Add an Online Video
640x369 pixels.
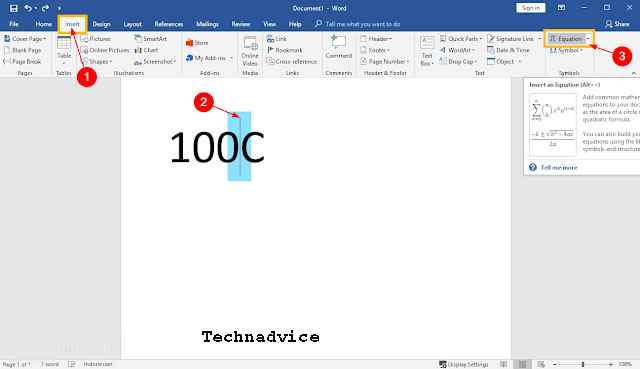point(250,51)
